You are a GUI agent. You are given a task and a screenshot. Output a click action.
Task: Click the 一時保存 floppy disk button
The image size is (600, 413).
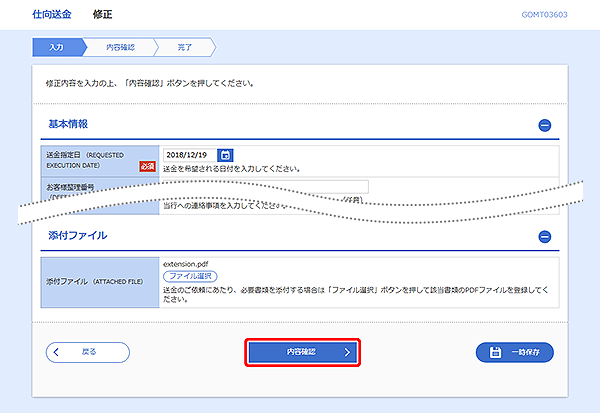(513, 352)
